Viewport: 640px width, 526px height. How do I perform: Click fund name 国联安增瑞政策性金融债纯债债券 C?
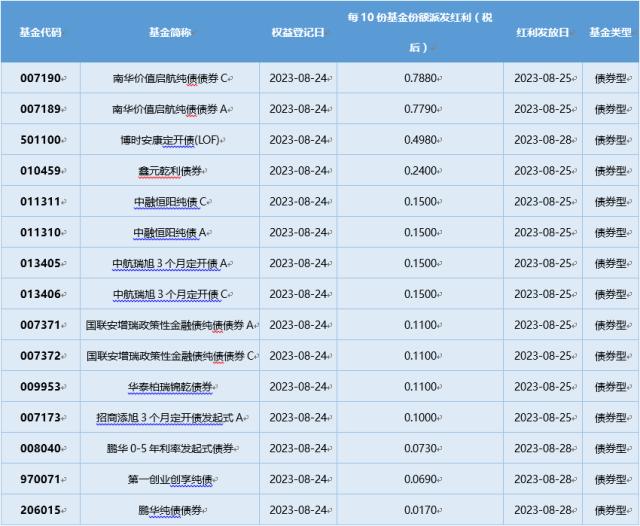click(170, 356)
